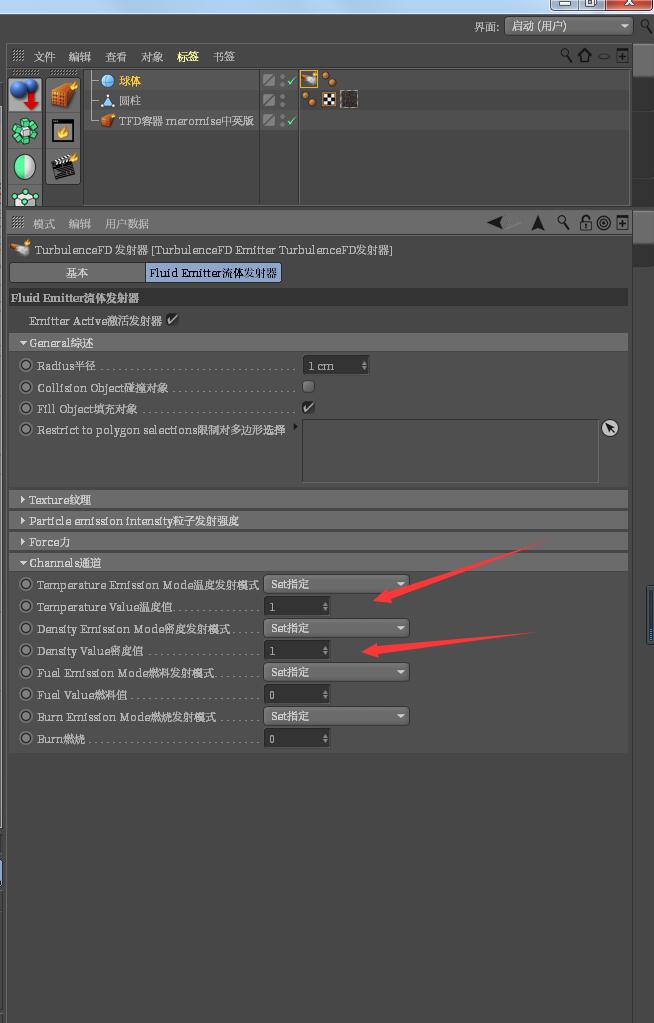Open the 标签 menu in the object manager
Screen dimensions: 654x1023
187,57
